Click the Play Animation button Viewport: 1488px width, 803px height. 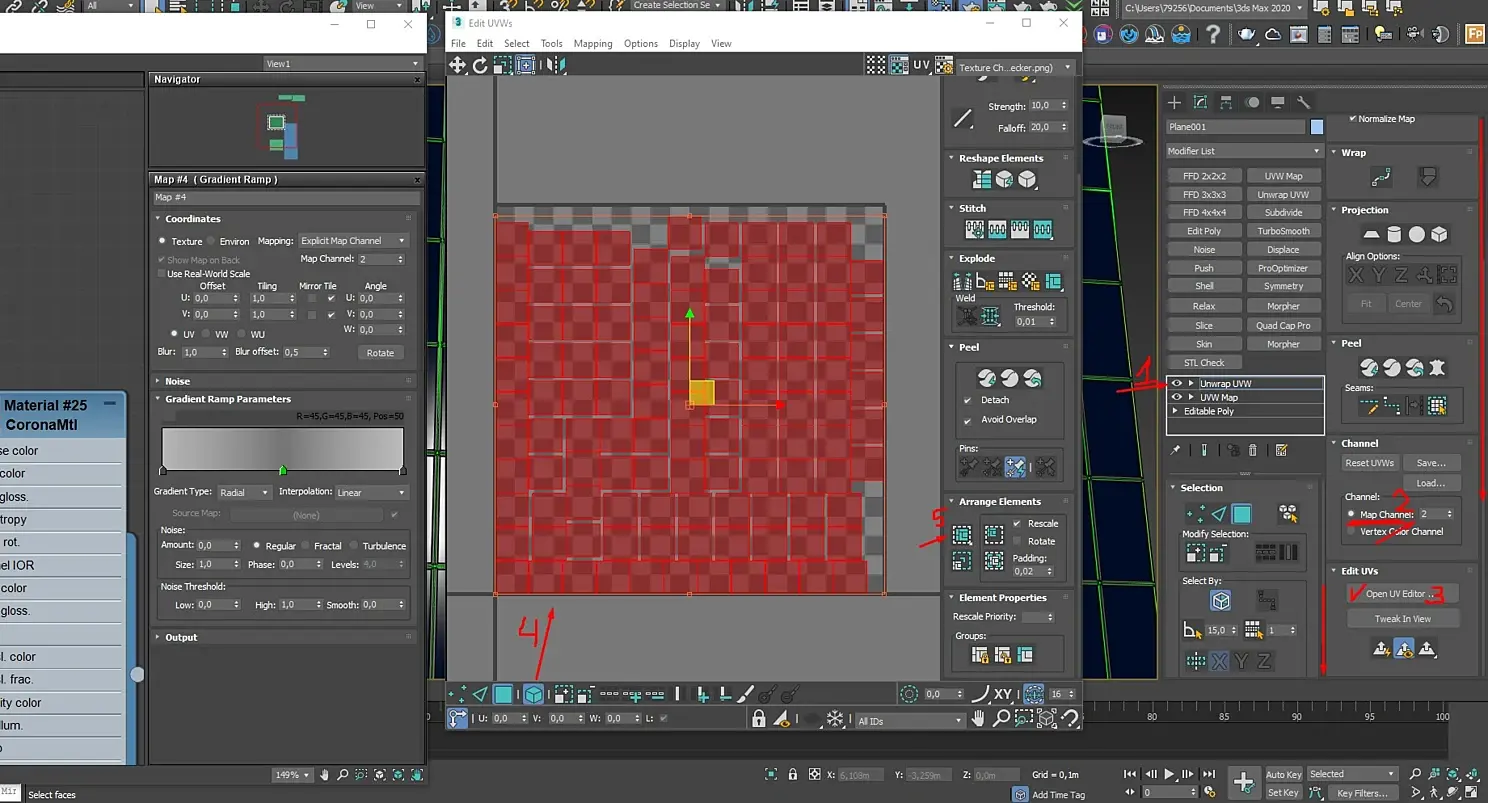click(x=1168, y=774)
